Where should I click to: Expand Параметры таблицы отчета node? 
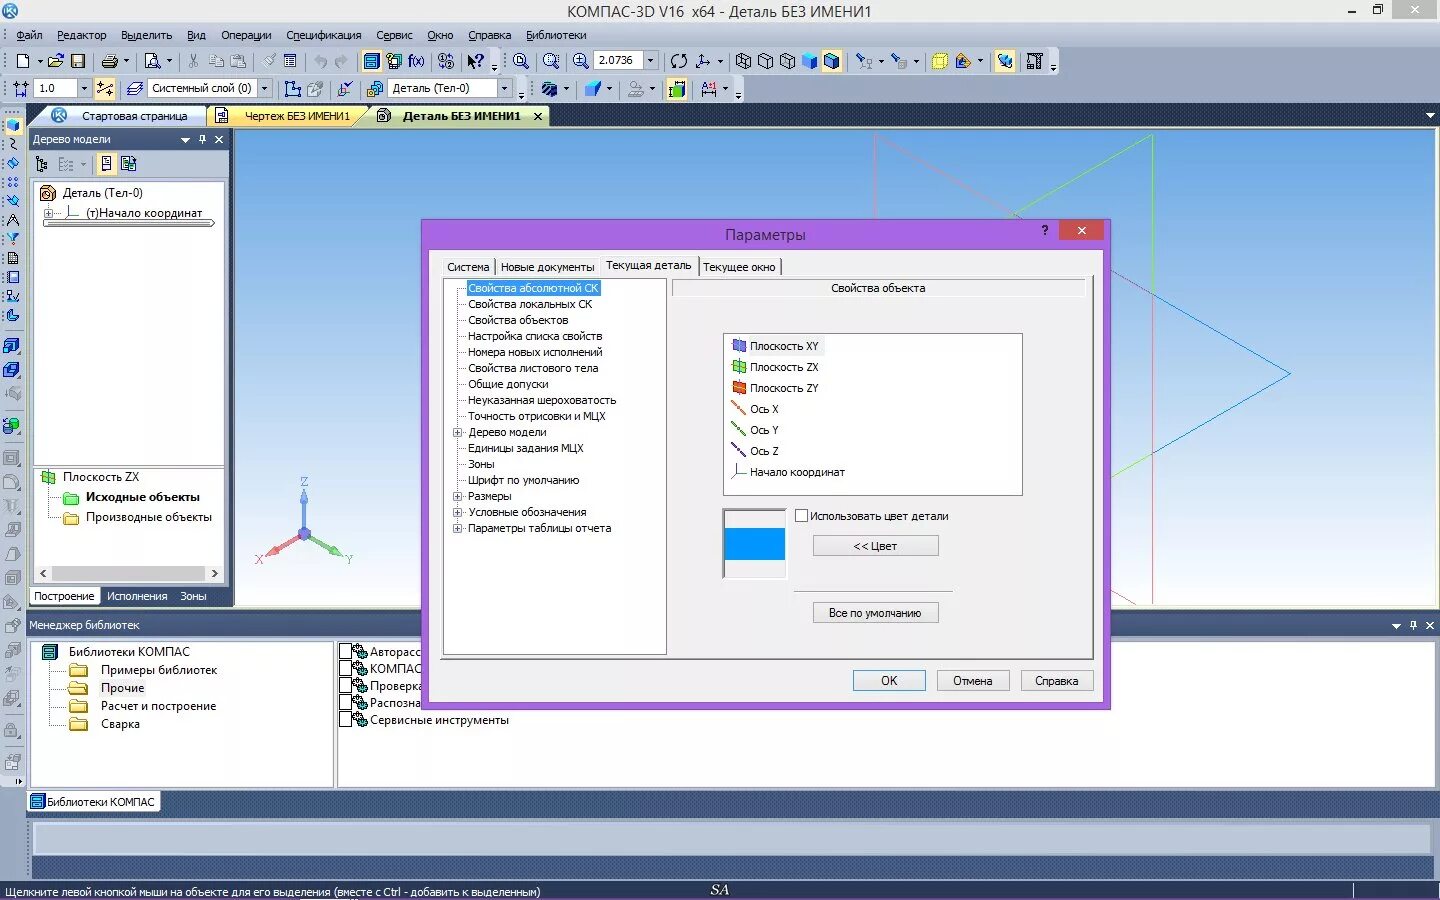458,528
